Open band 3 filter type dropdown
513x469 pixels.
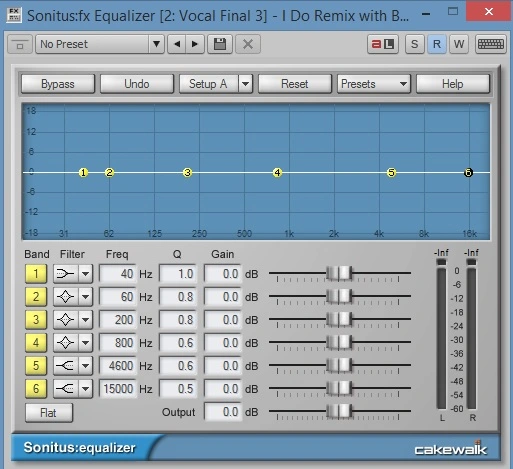coord(86,320)
